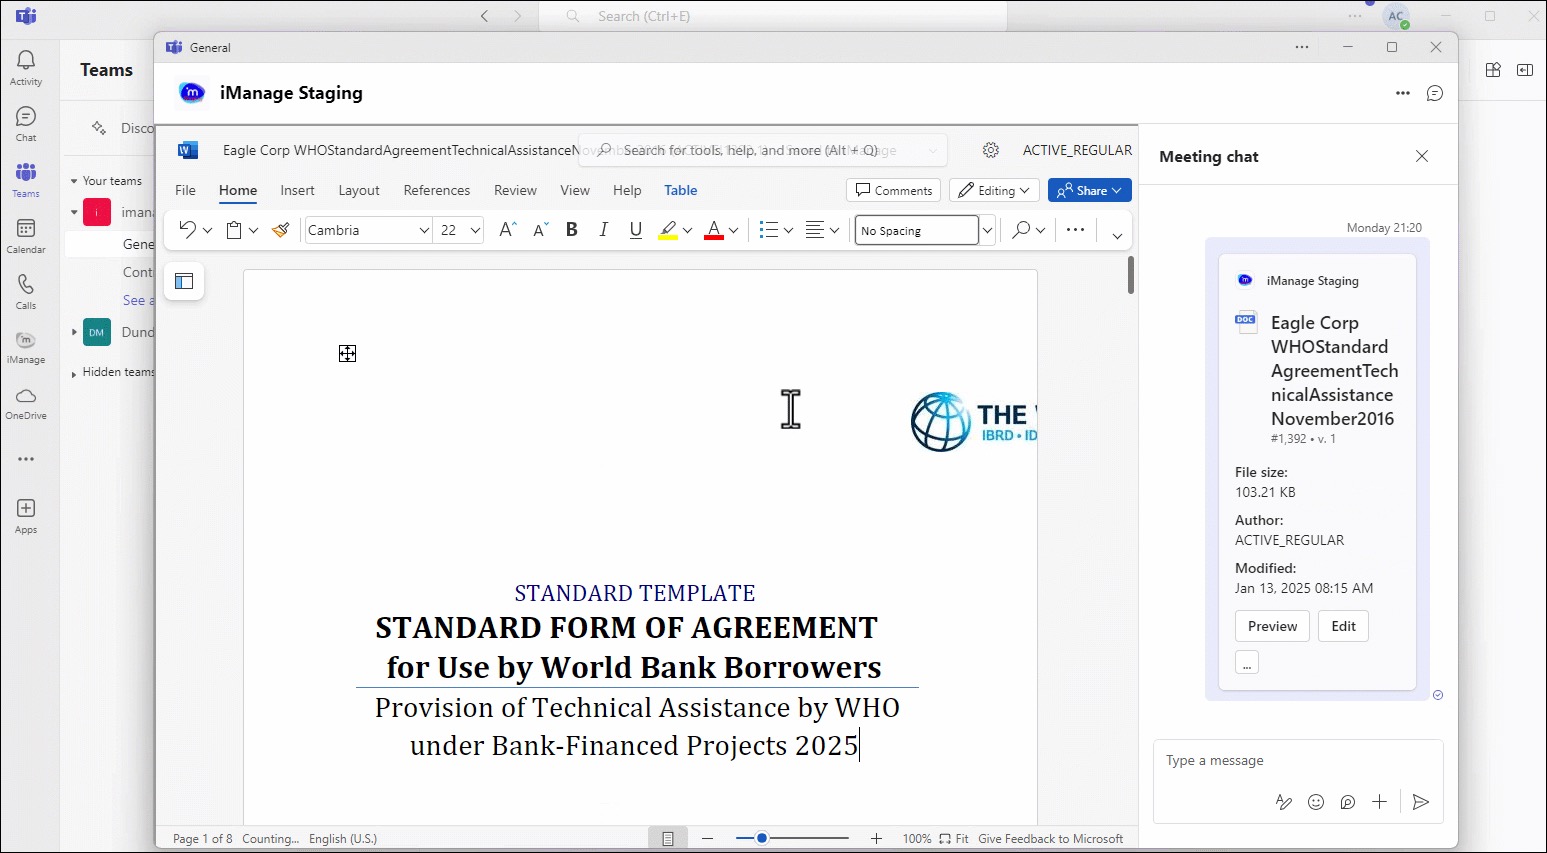Click the Type a message field

[x=1297, y=761]
